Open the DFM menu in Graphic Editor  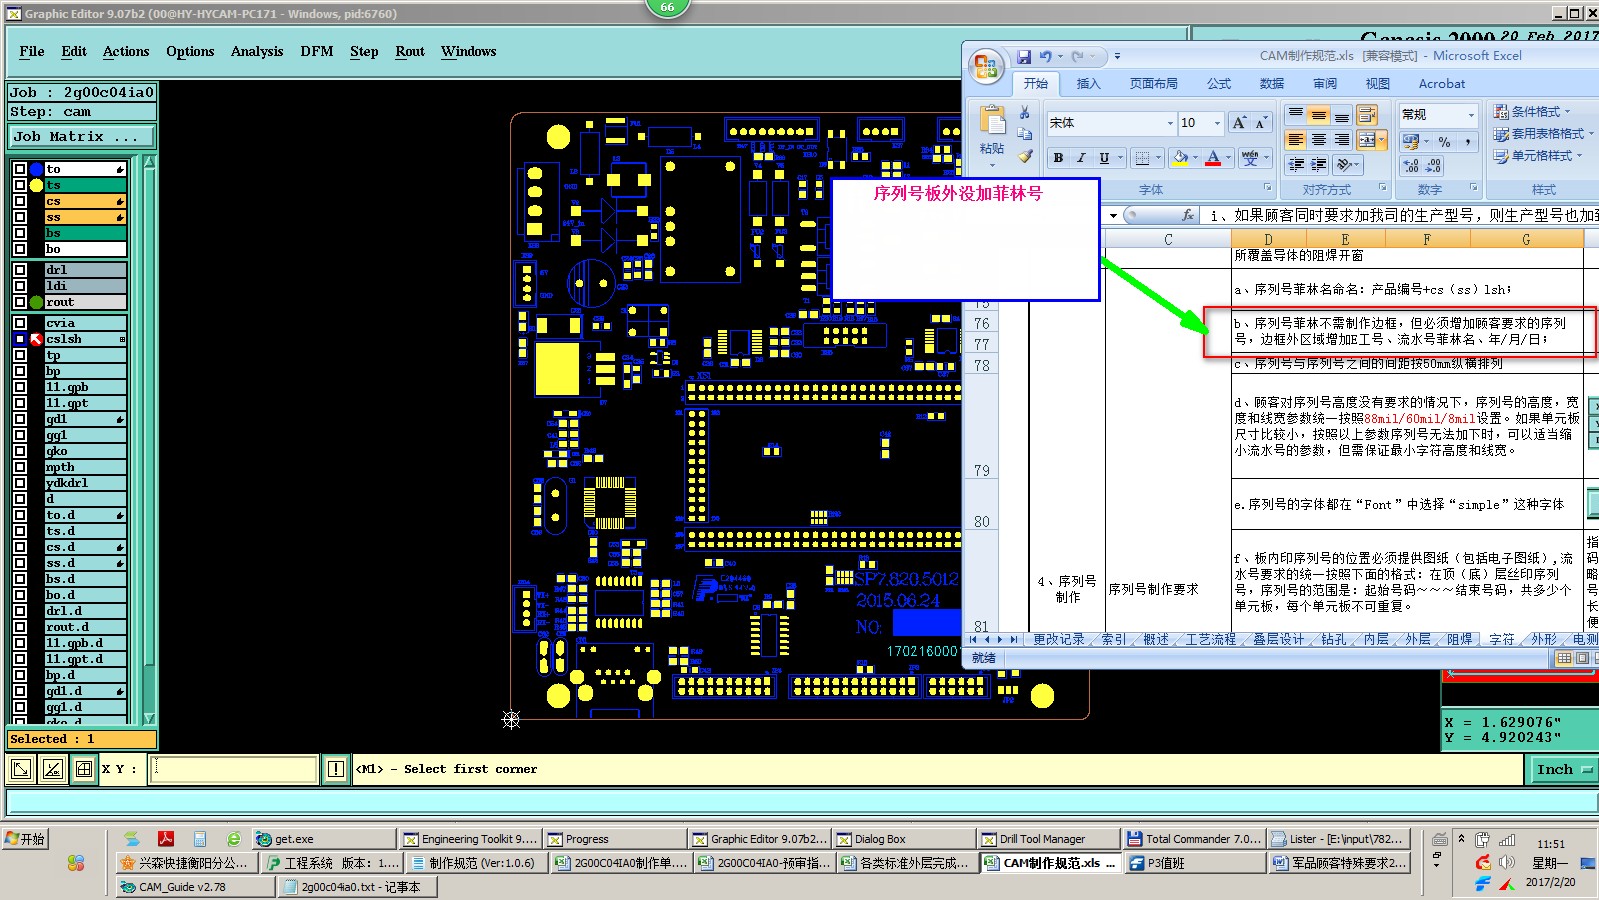(x=317, y=51)
